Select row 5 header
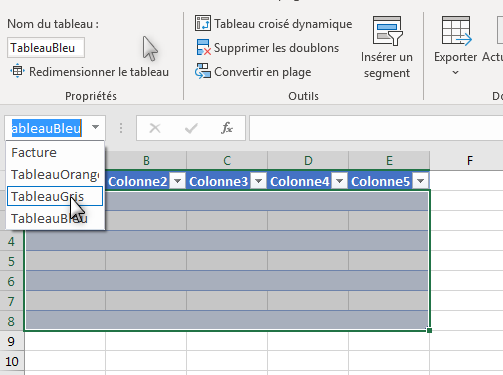This screenshot has height=375, width=503. click(11, 261)
